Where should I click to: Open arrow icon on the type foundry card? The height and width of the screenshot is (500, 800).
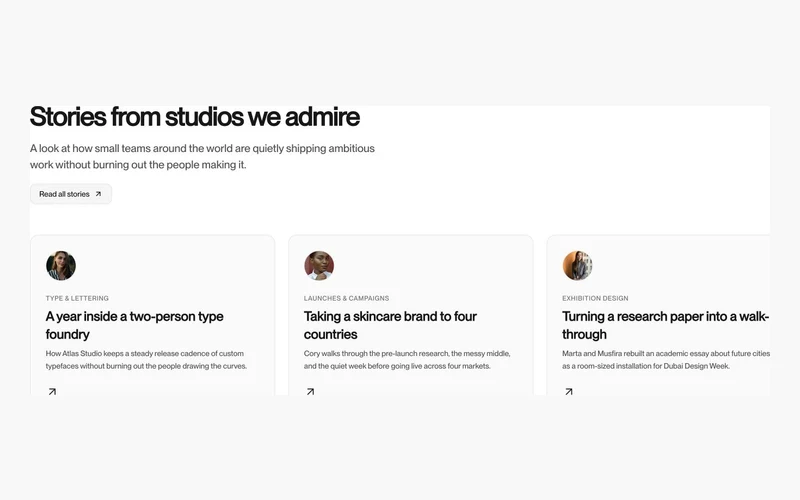point(52,391)
